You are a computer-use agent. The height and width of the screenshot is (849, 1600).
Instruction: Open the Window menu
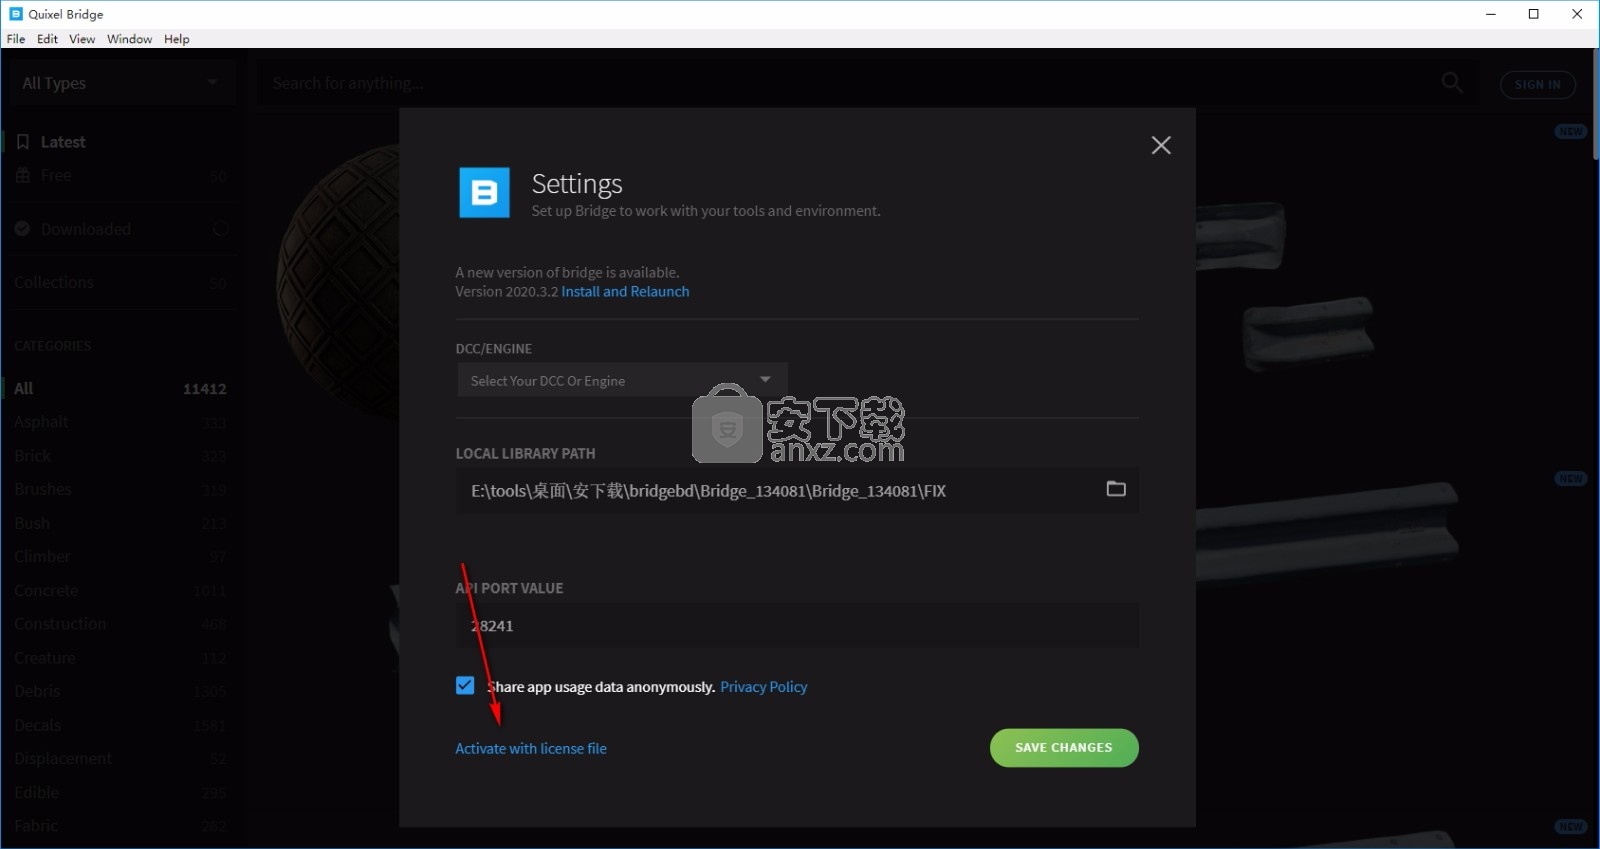point(129,39)
